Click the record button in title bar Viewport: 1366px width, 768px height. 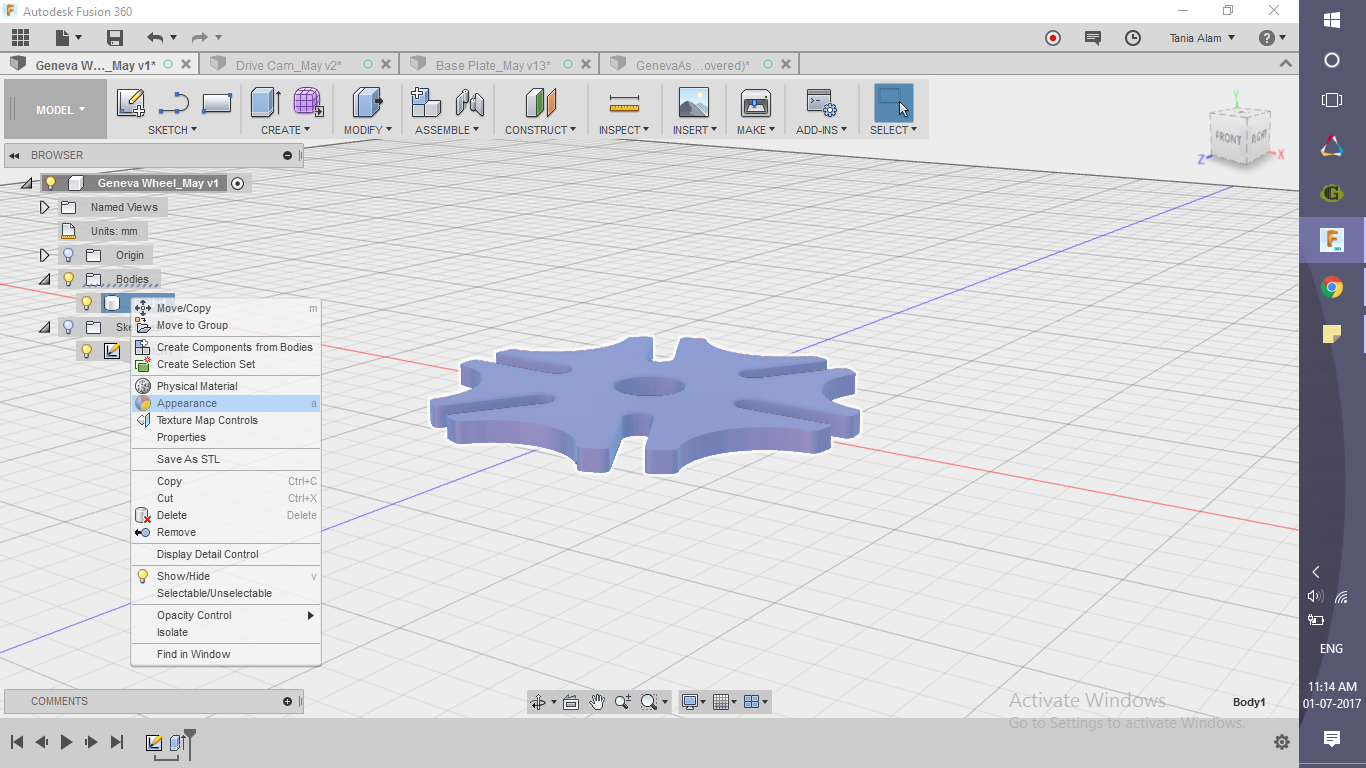coord(1052,38)
